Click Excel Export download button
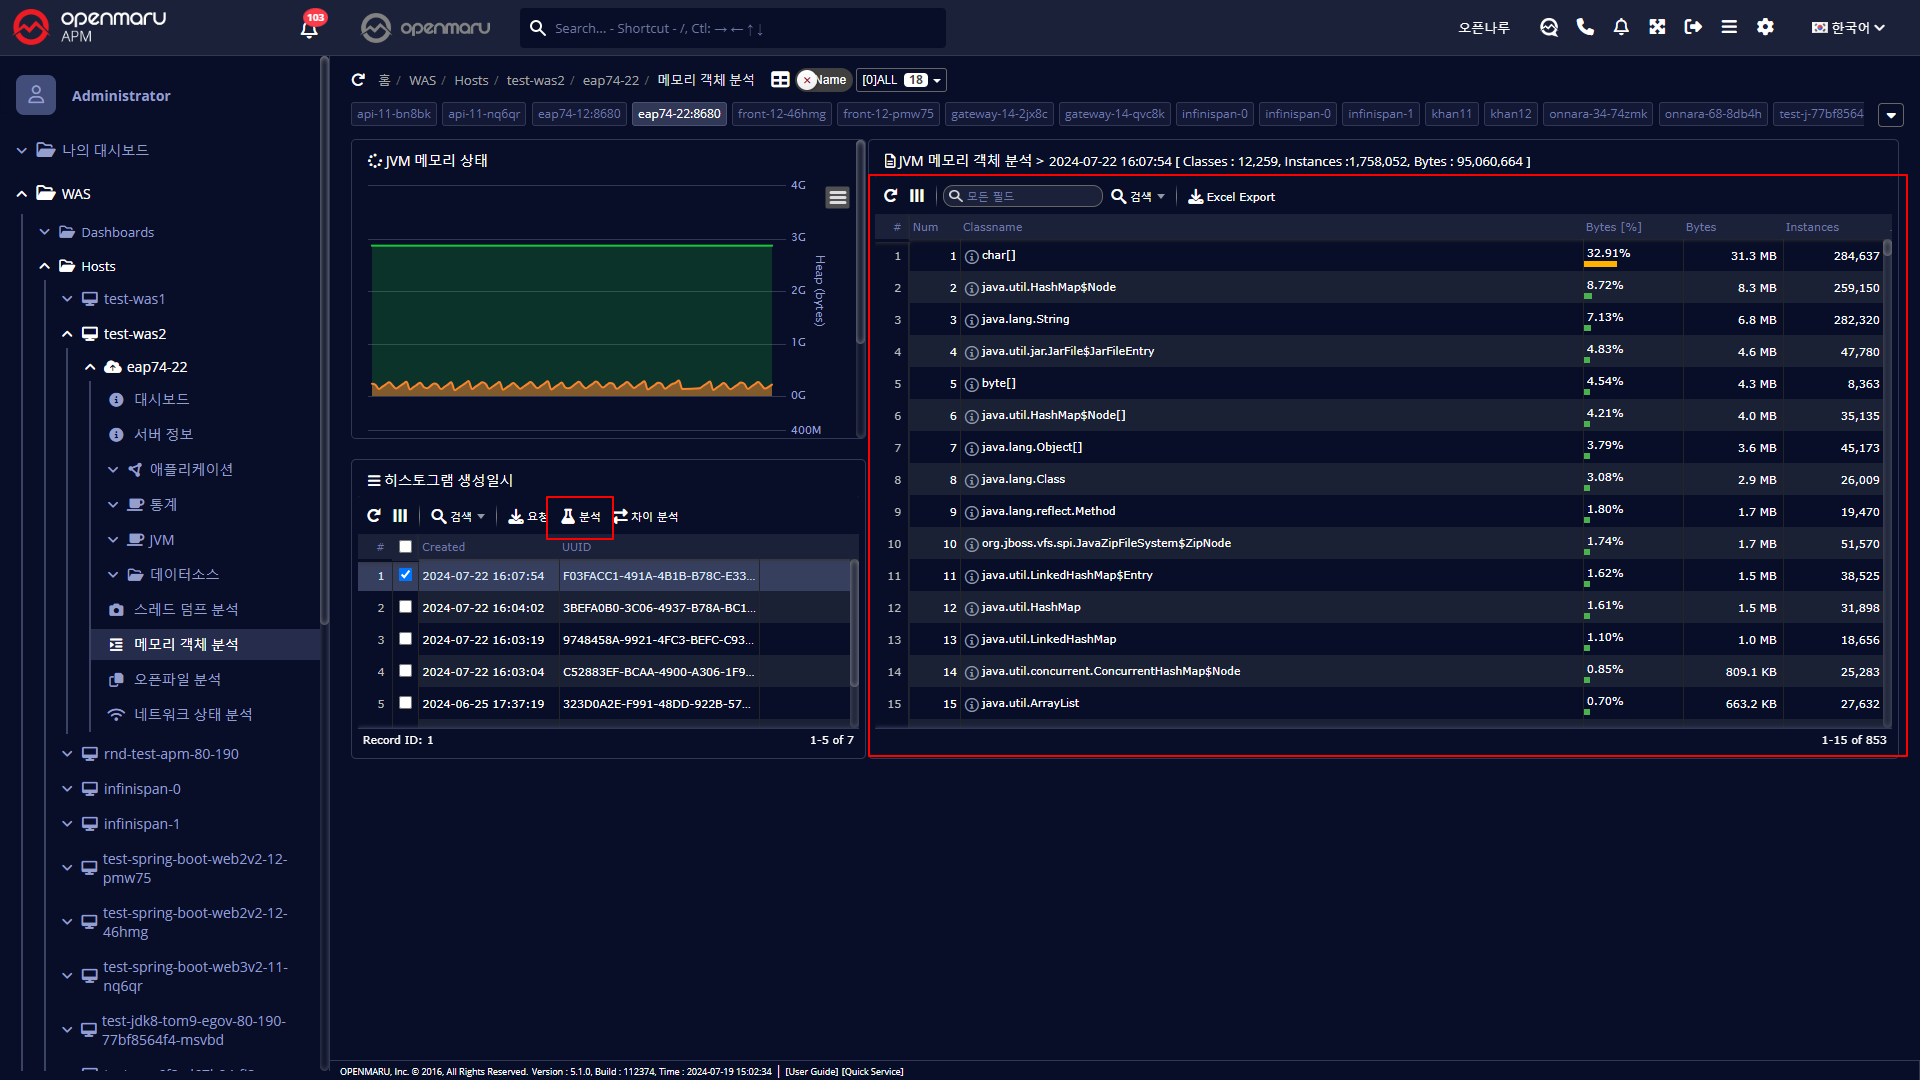 [x=1231, y=197]
